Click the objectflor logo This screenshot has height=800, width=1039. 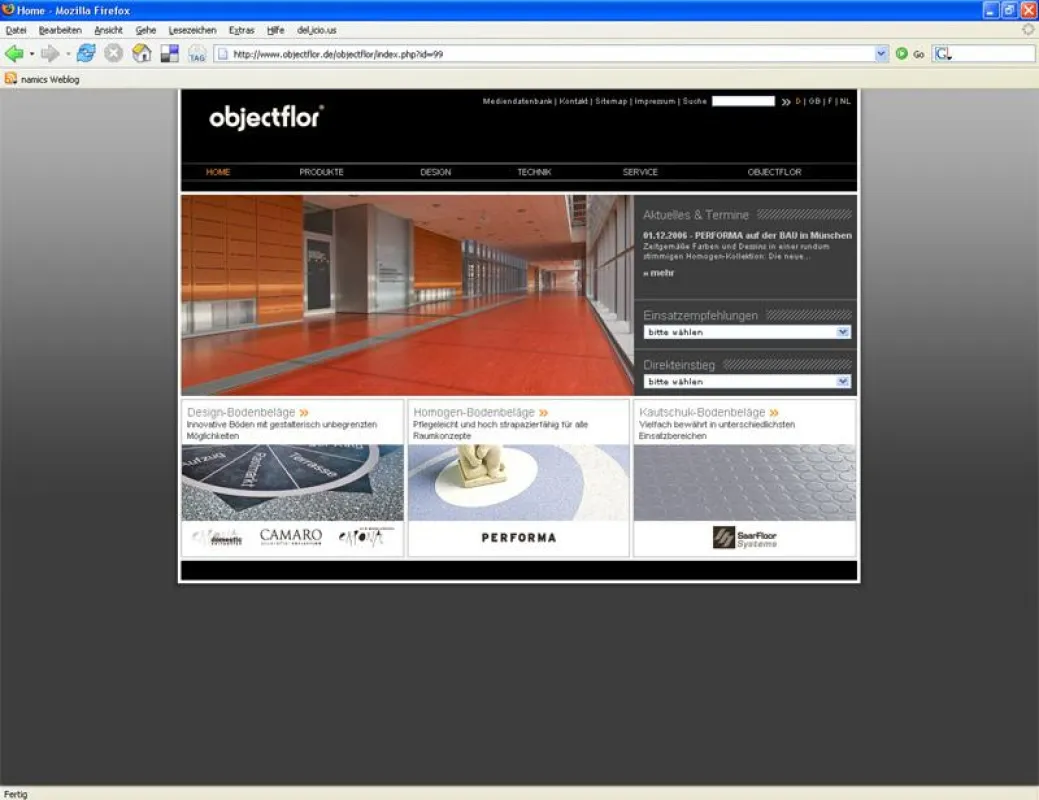tap(266, 117)
